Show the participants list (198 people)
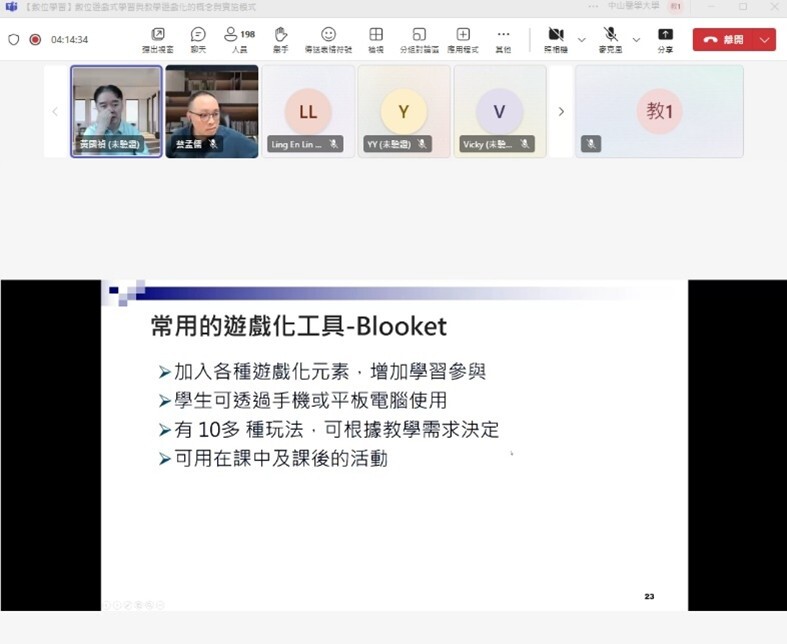This screenshot has height=644, width=787. [x=238, y=39]
